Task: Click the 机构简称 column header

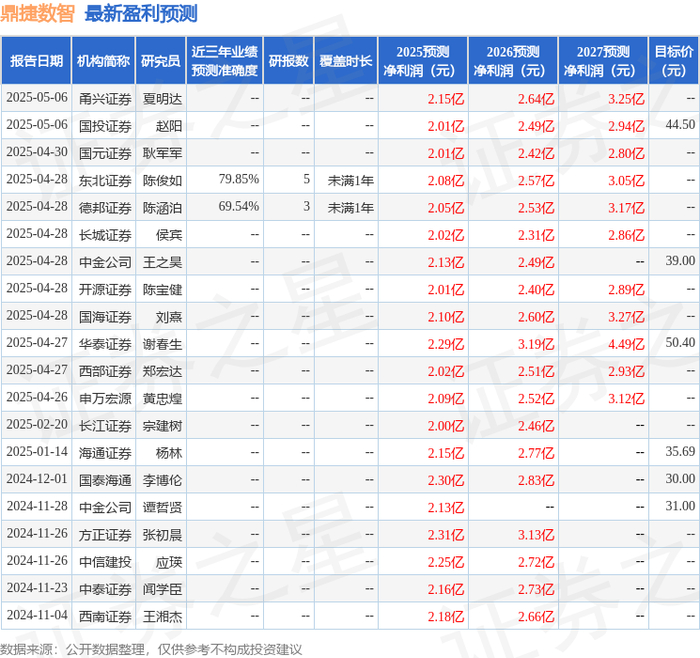Action: point(103,61)
